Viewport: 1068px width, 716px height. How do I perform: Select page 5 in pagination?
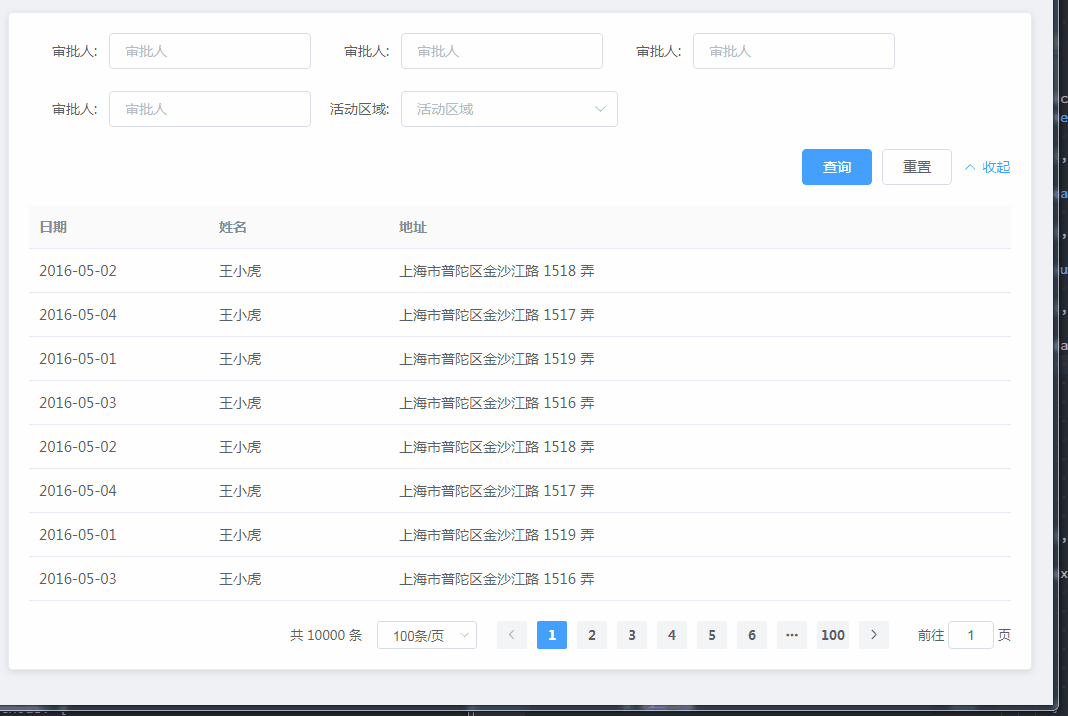point(712,635)
